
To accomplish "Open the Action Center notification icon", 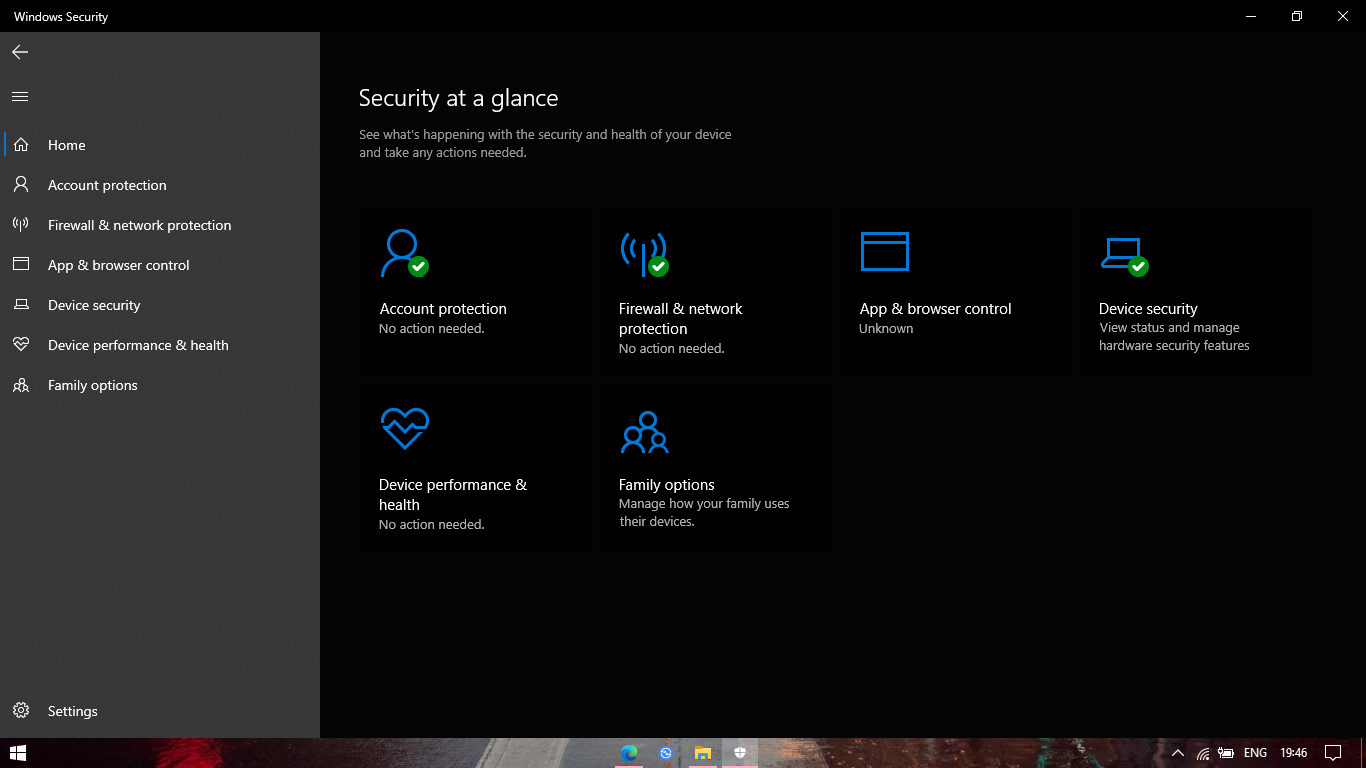I will (x=1334, y=752).
